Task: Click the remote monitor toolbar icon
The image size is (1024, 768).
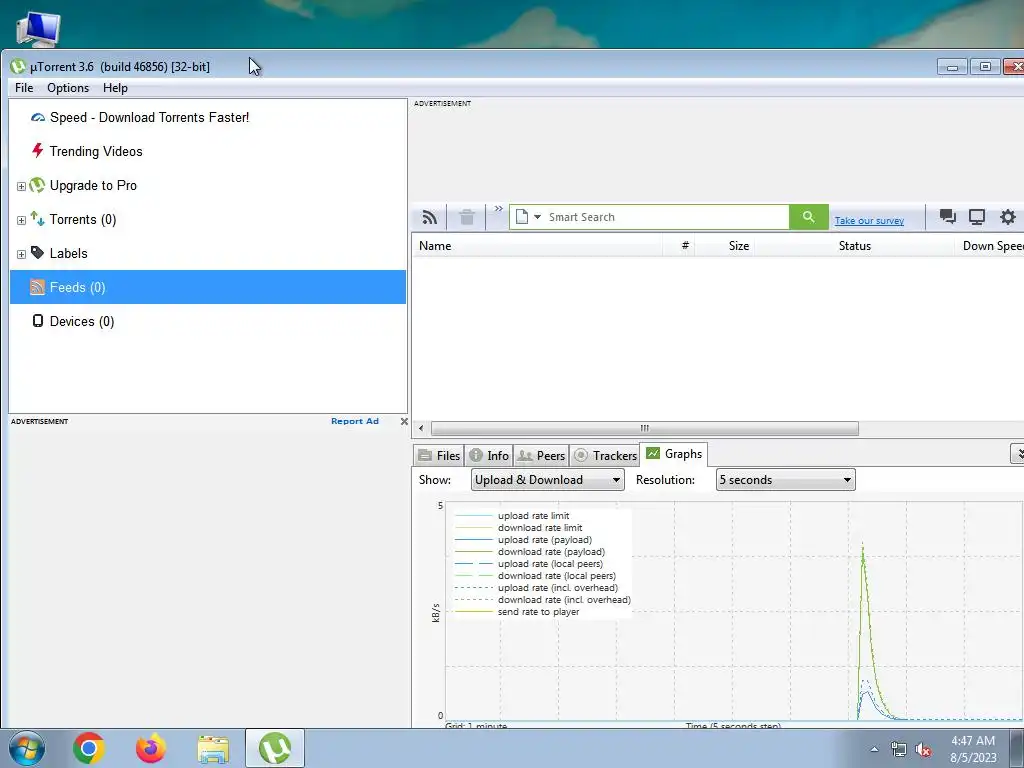Action: 976,217
